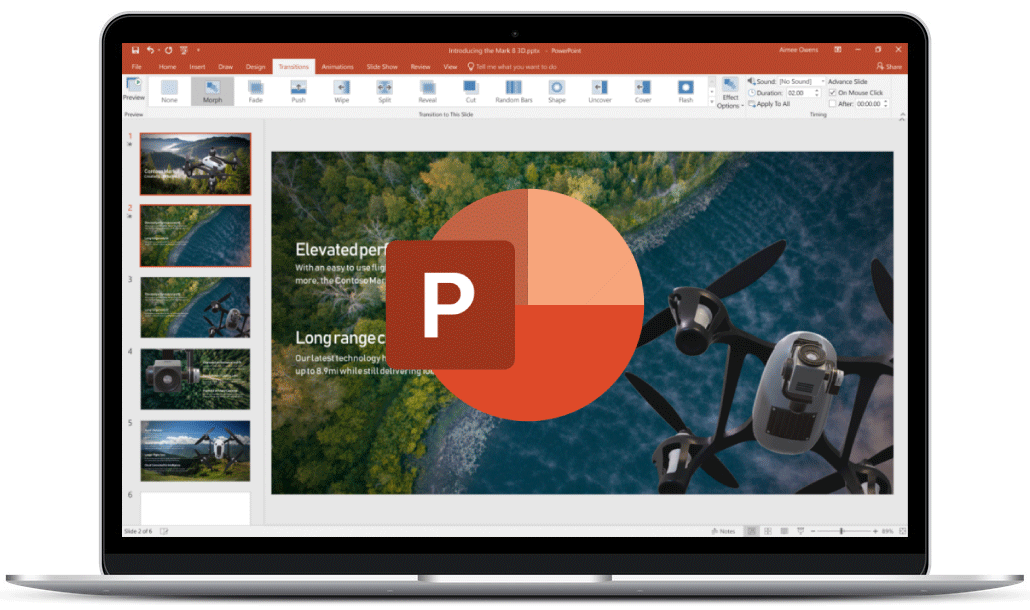Switch to Normal view icon in status bar

(751, 531)
